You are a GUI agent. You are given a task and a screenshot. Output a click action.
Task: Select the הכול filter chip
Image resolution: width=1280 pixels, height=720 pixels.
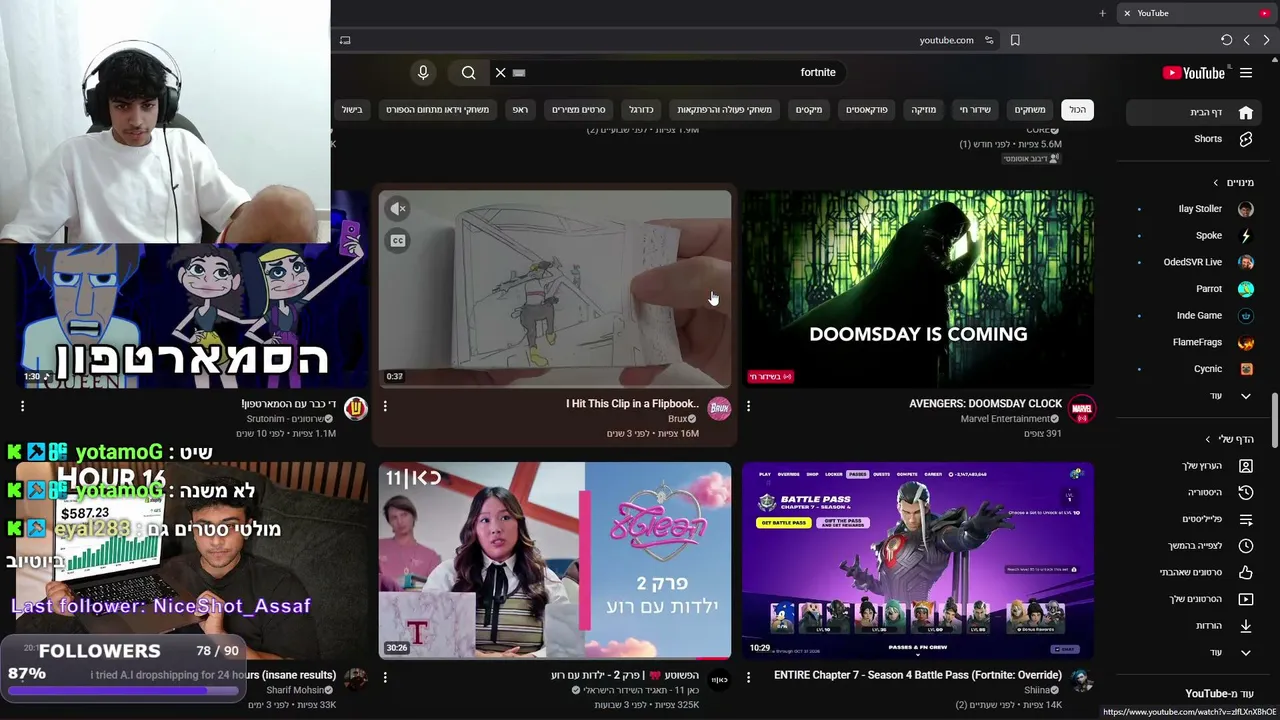click(x=1077, y=110)
